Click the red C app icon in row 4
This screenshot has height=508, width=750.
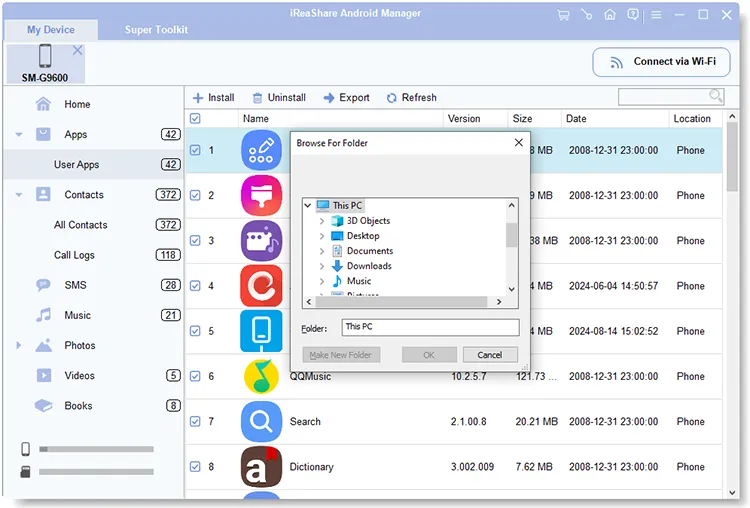pyautogui.click(x=261, y=286)
